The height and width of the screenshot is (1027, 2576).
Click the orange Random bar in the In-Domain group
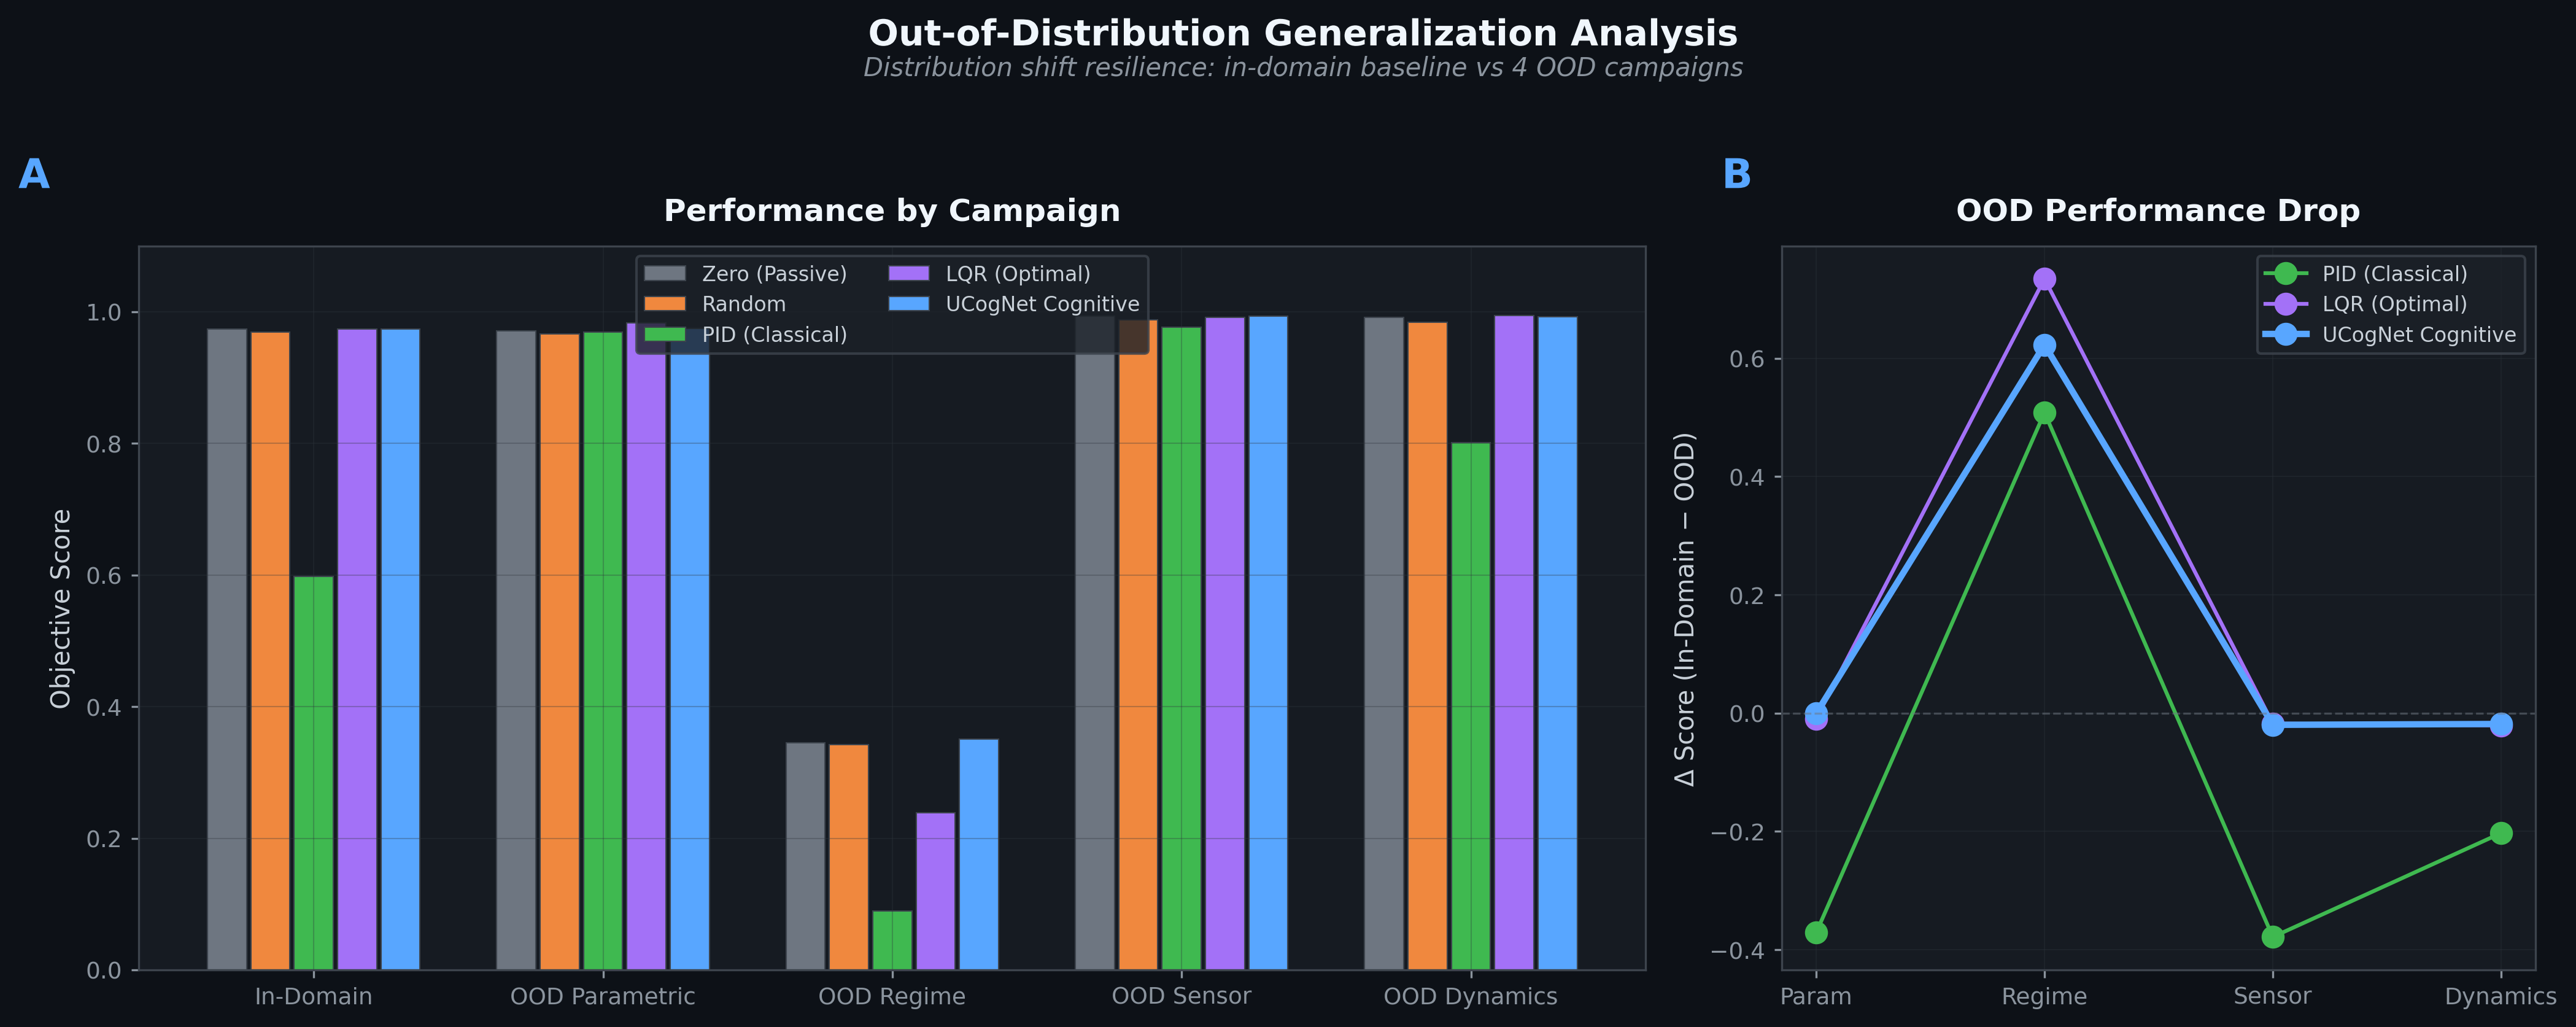(270, 651)
